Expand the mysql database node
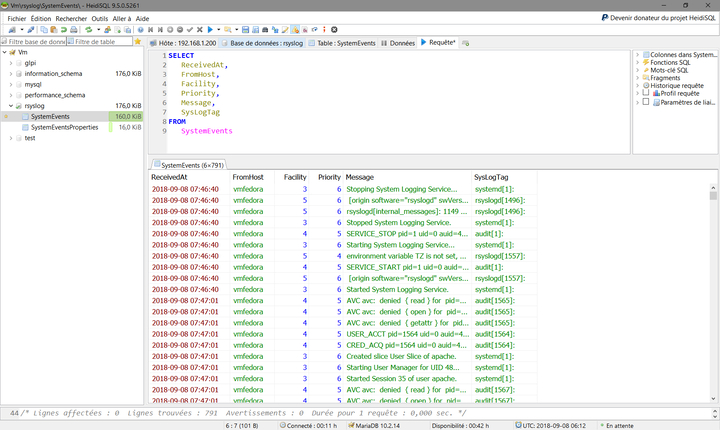Screen dimensions: 720x430 coord(11,85)
